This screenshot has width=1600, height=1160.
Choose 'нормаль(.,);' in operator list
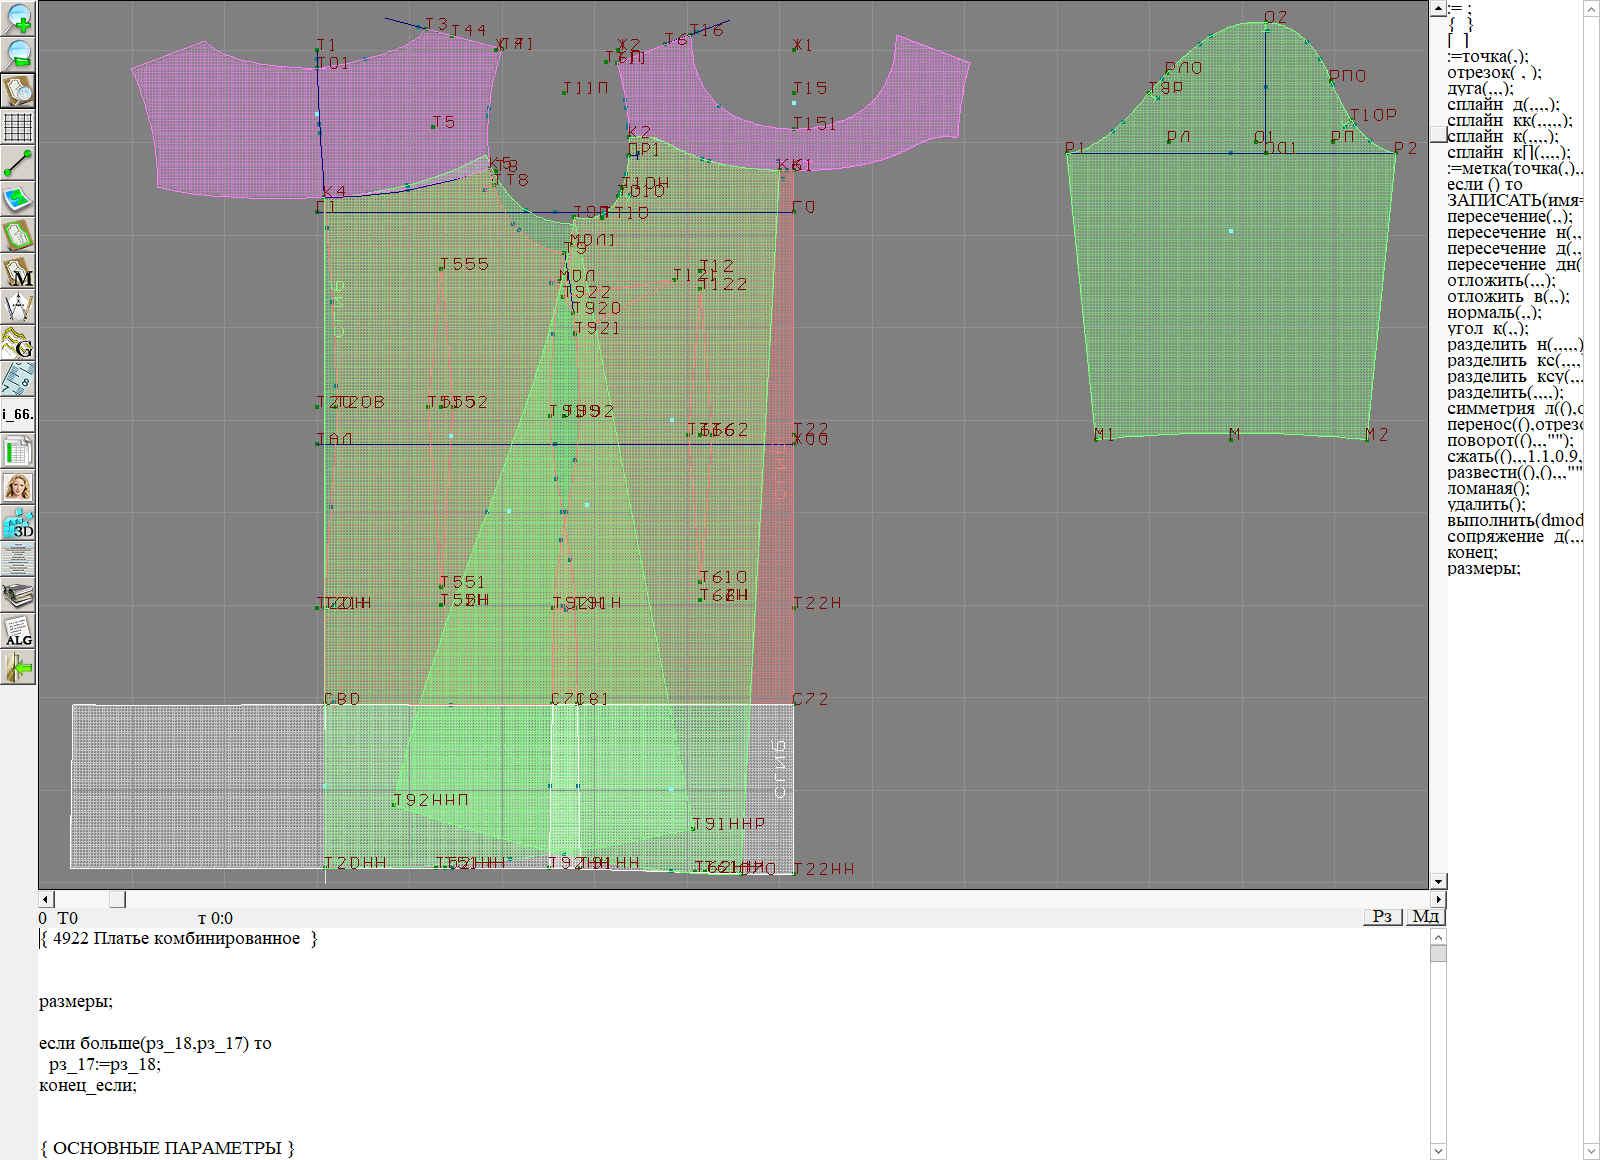[x=1494, y=313]
